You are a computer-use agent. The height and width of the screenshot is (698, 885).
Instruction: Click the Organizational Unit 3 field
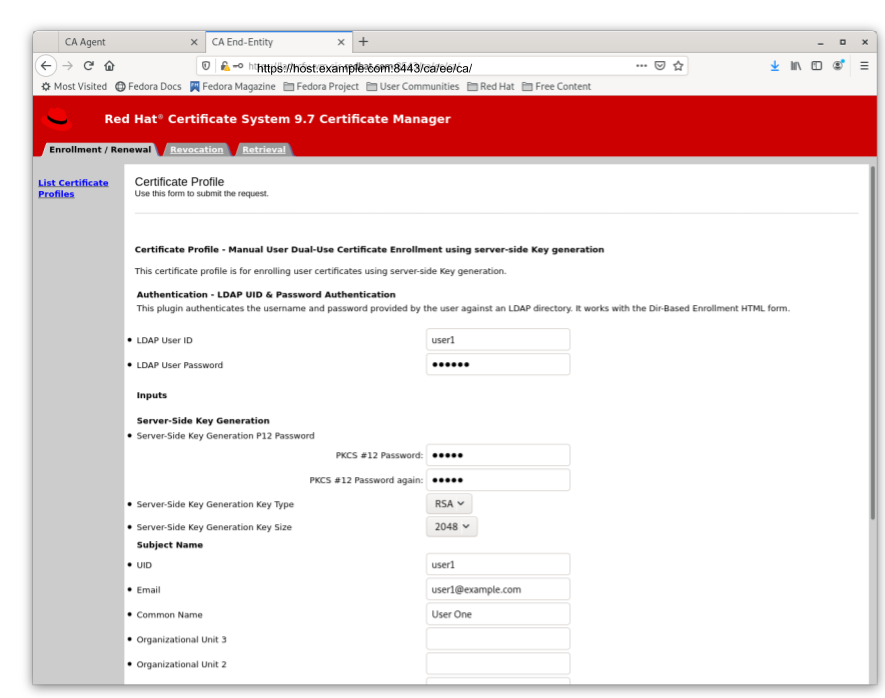(x=497, y=639)
